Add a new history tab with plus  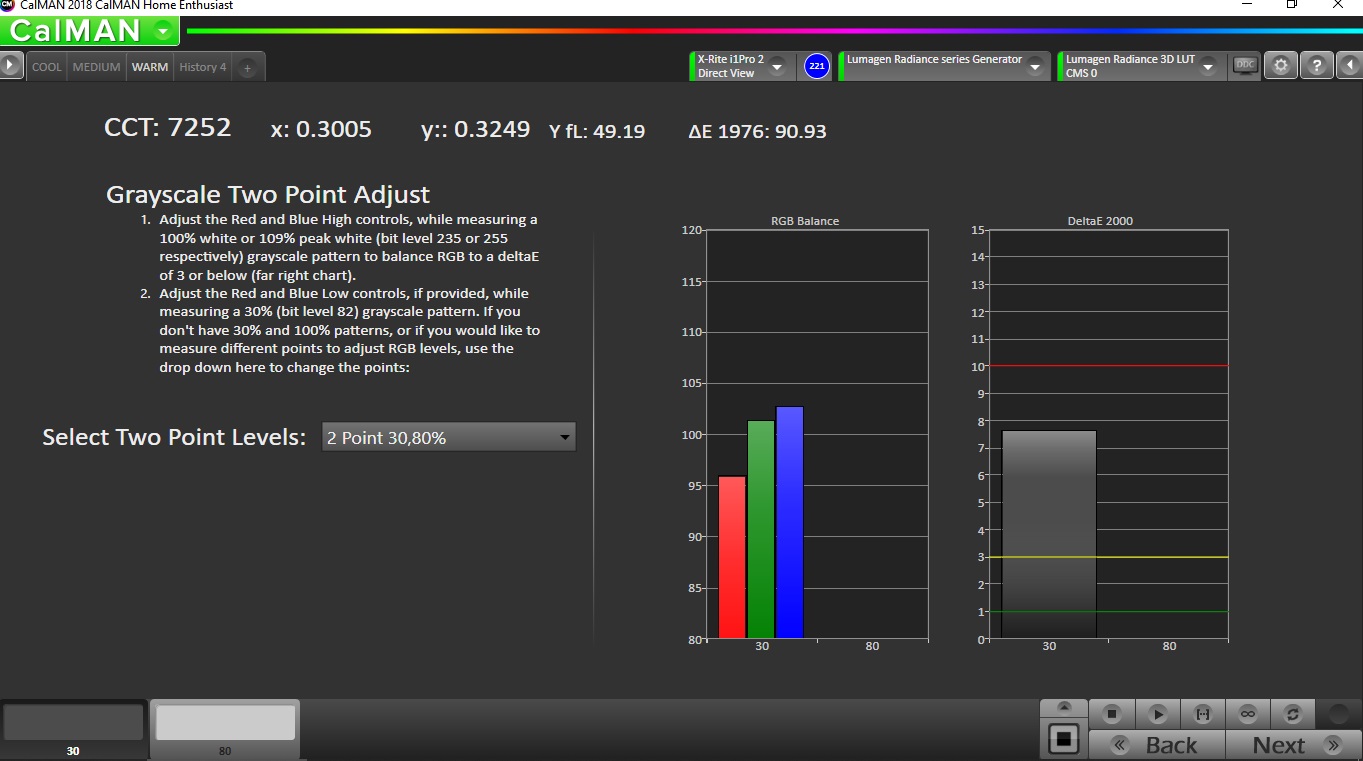[248, 68]
